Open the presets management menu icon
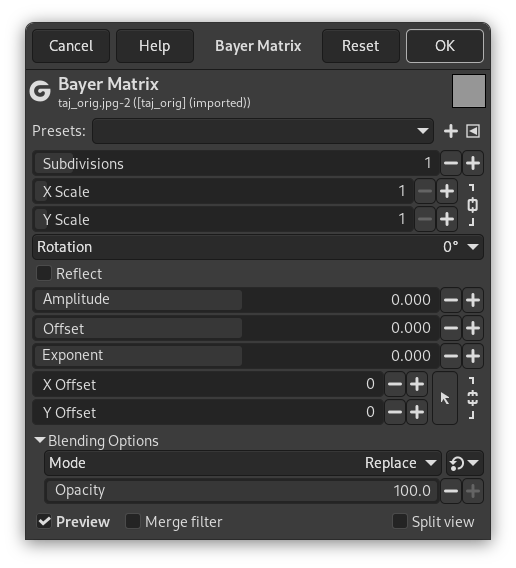516x568 pixels. point(473,131)
